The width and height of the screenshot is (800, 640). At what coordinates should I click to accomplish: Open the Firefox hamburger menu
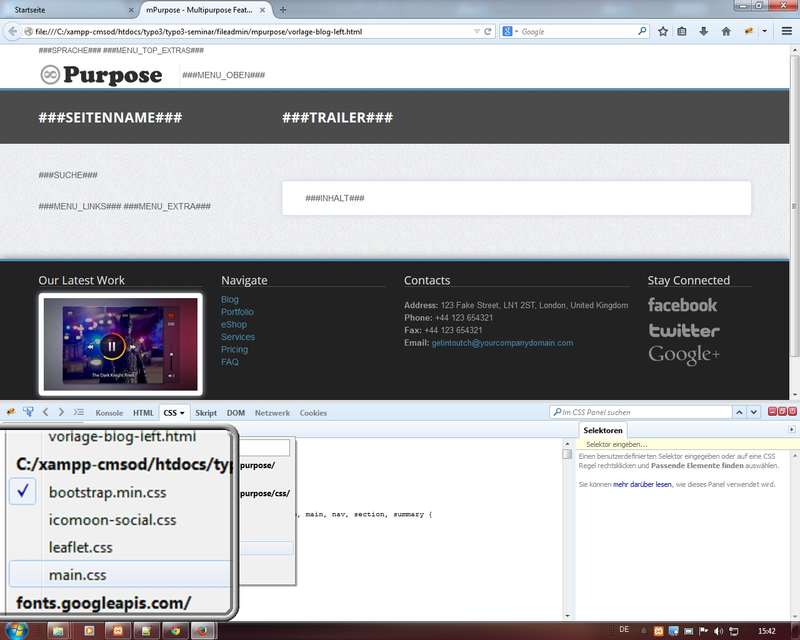click(787, 31)
